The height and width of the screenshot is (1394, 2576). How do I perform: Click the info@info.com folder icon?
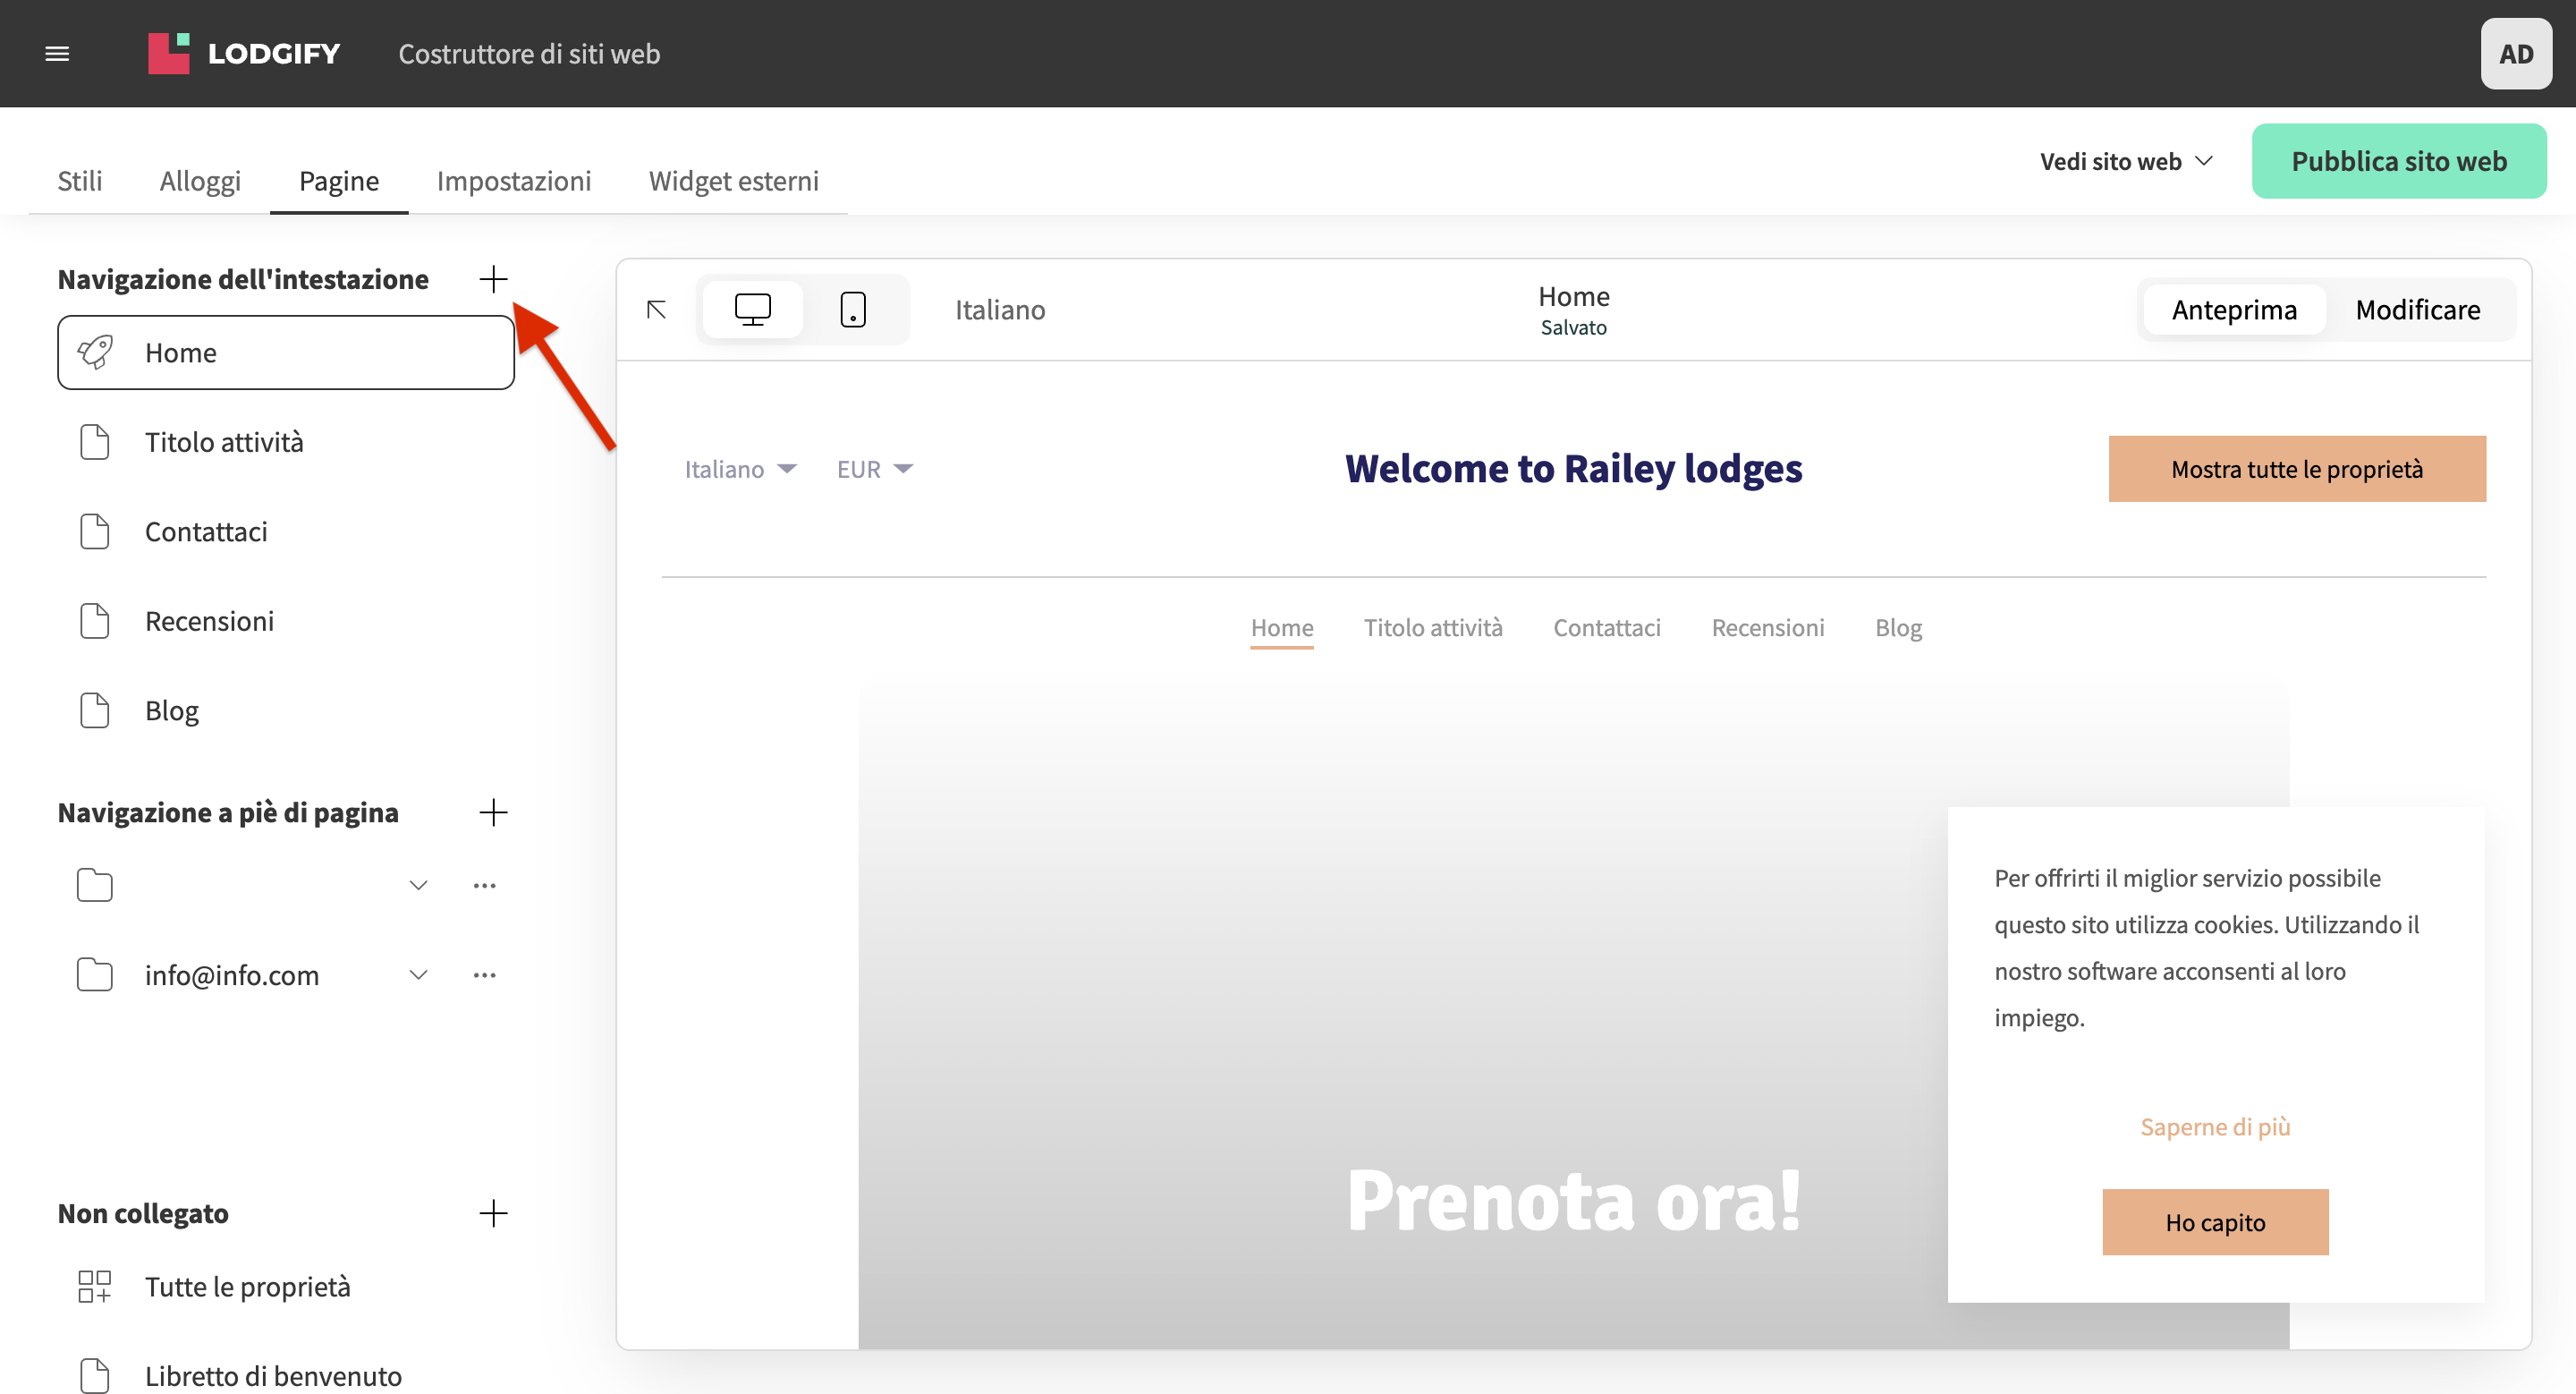[95, 974]
